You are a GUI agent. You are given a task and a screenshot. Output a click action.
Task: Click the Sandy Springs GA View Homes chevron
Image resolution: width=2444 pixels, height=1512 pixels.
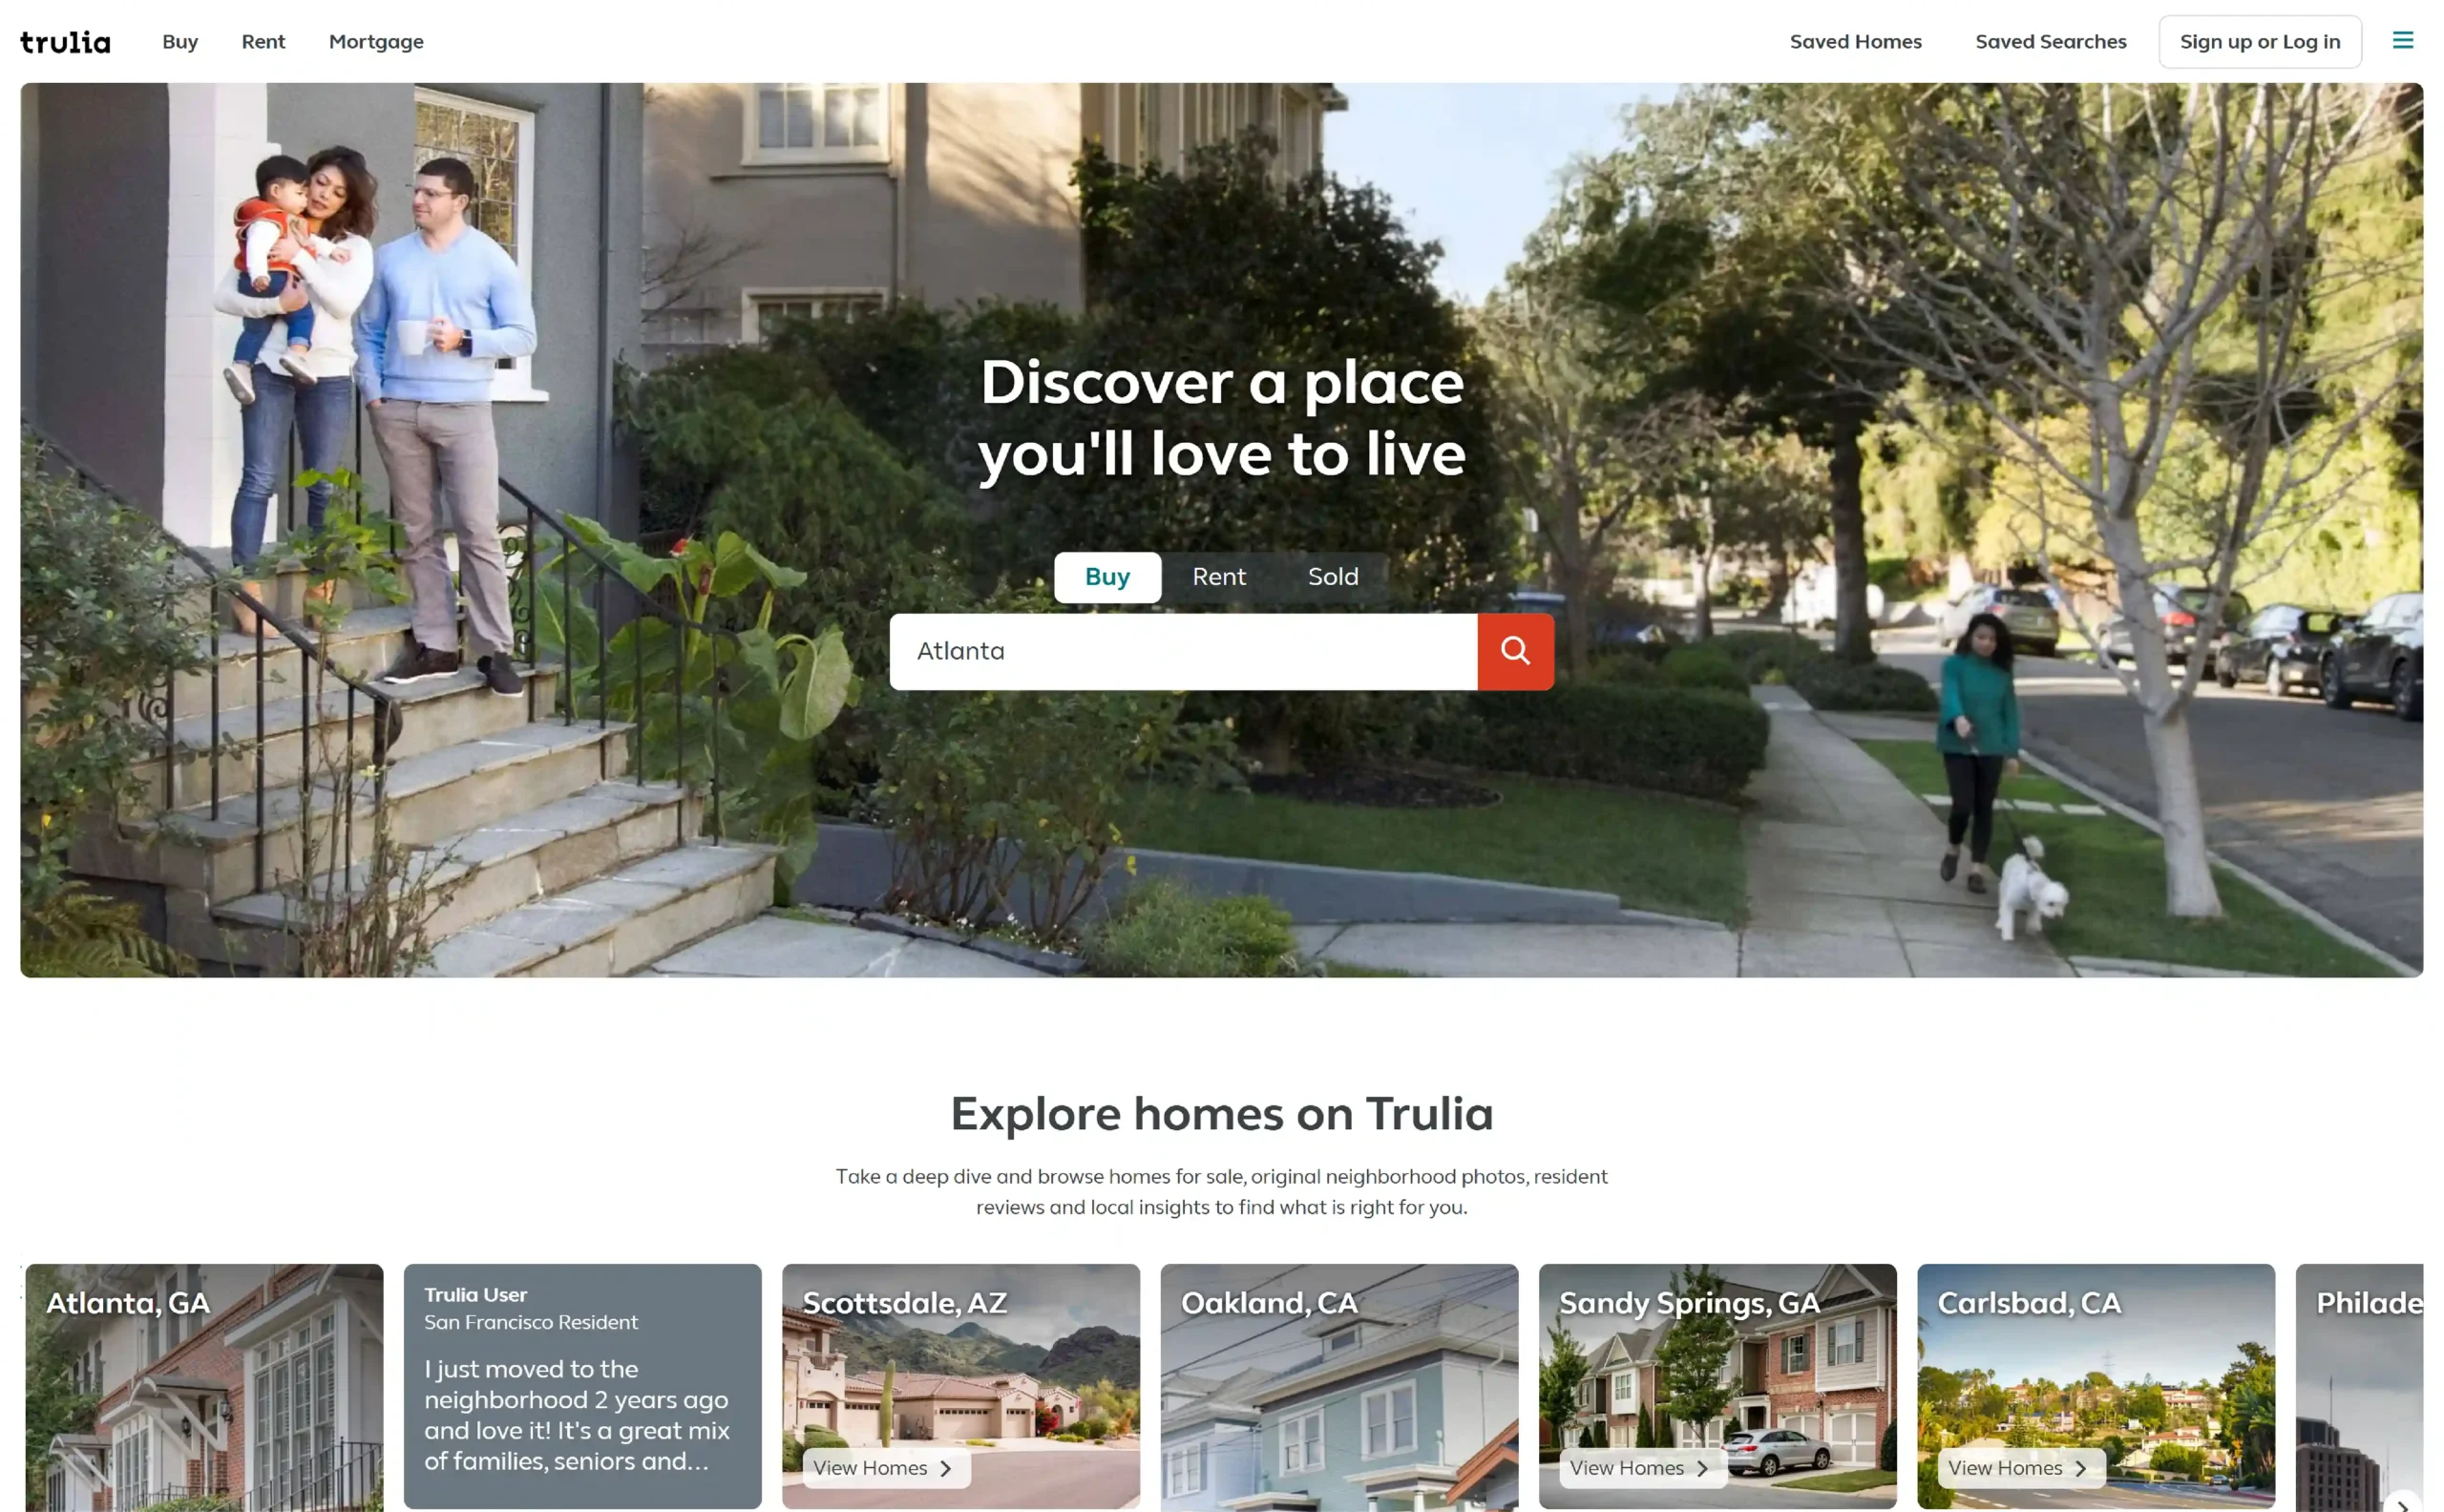tap(1700, 1466)
